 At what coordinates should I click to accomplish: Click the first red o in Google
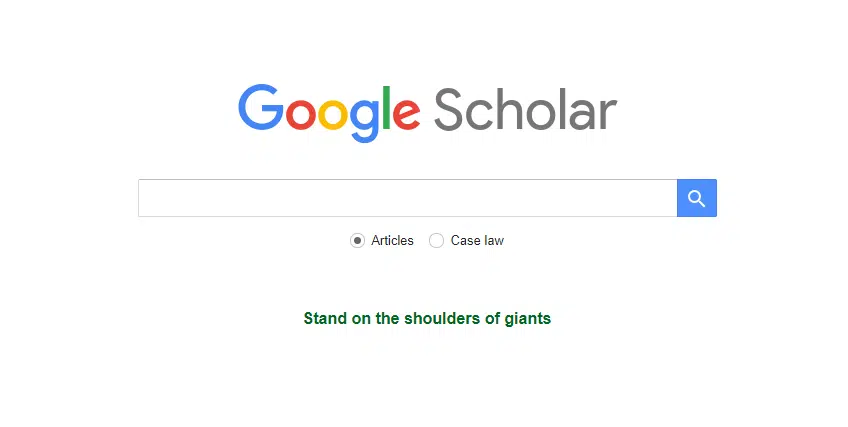coord(301,113)
